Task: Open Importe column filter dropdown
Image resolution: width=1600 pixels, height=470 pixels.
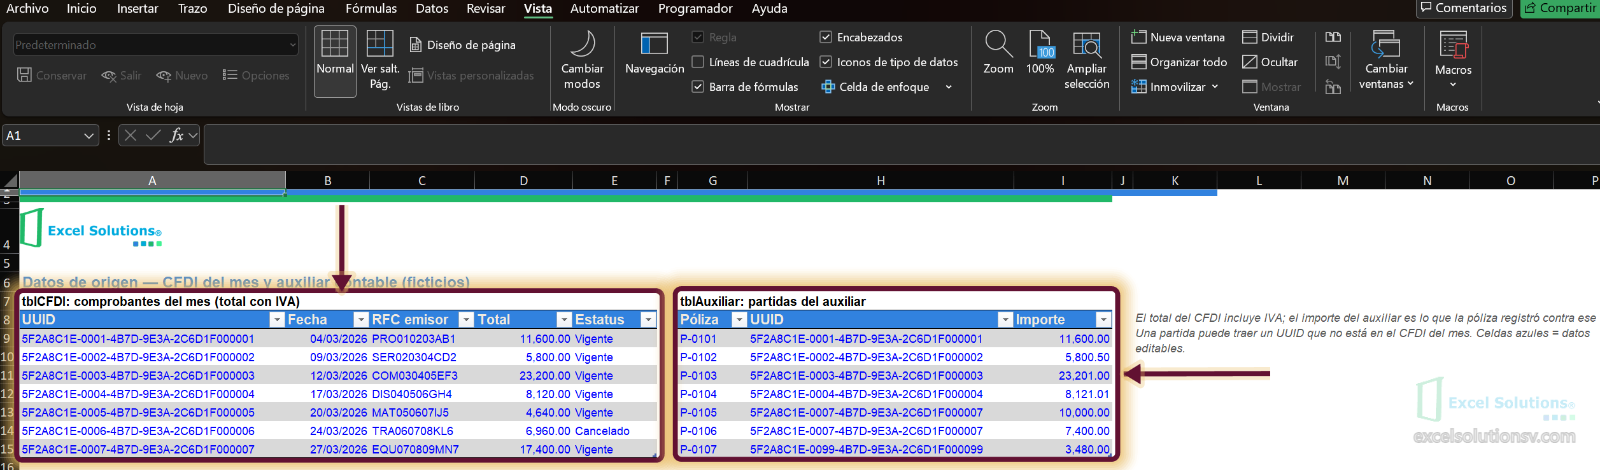Action: pyautogui.click(x=1103, y=320)
